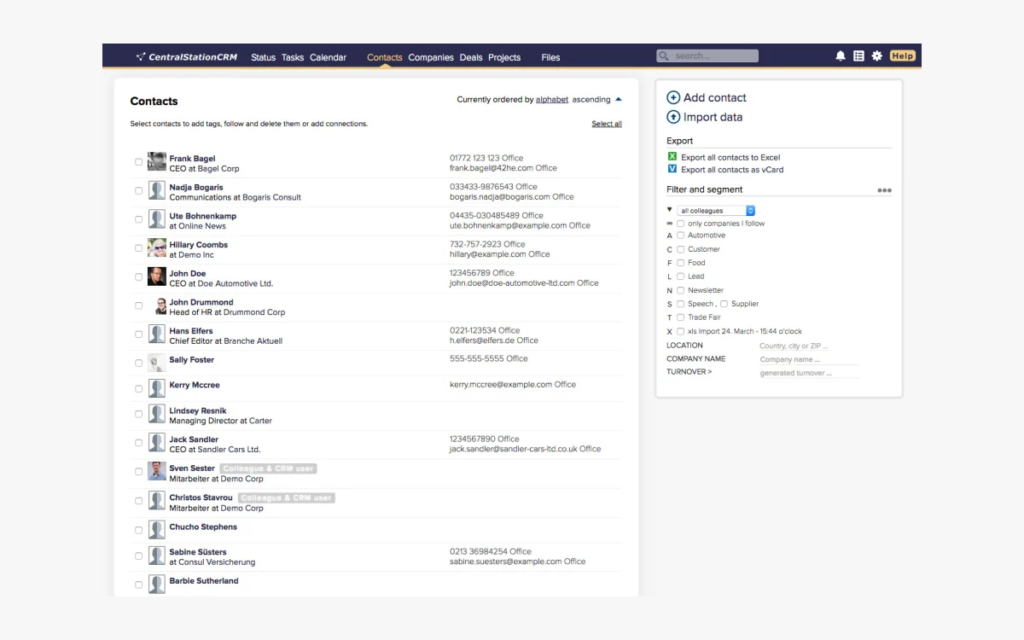The width and height of the screenshot is (1024, 640).
Task: Click Import data link
Action: point(712,117)
